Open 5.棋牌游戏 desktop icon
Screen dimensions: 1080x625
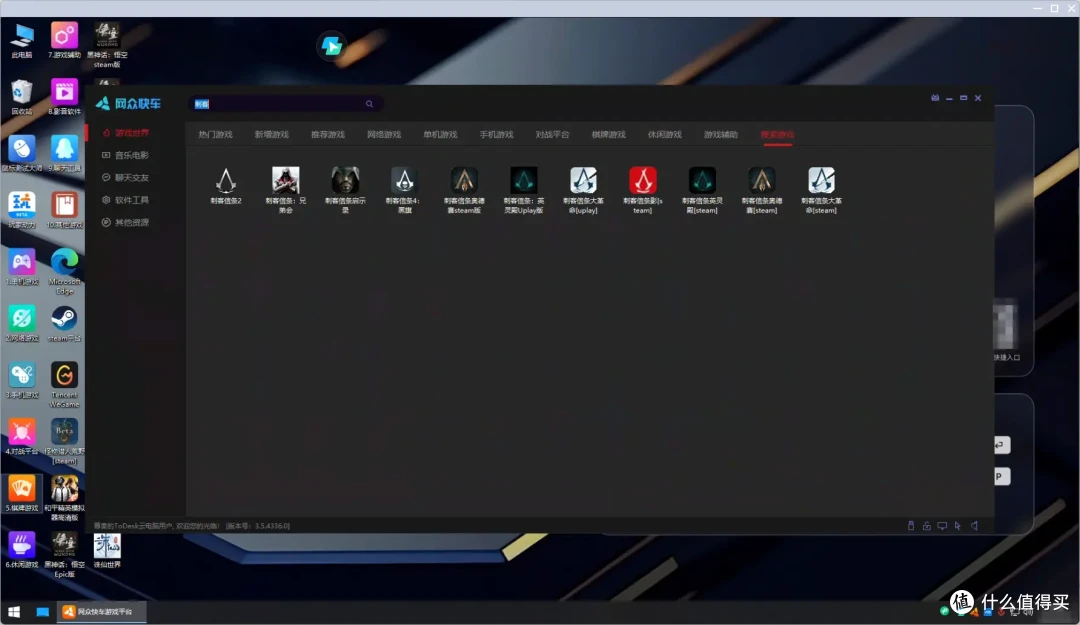(x=22, y=493)
